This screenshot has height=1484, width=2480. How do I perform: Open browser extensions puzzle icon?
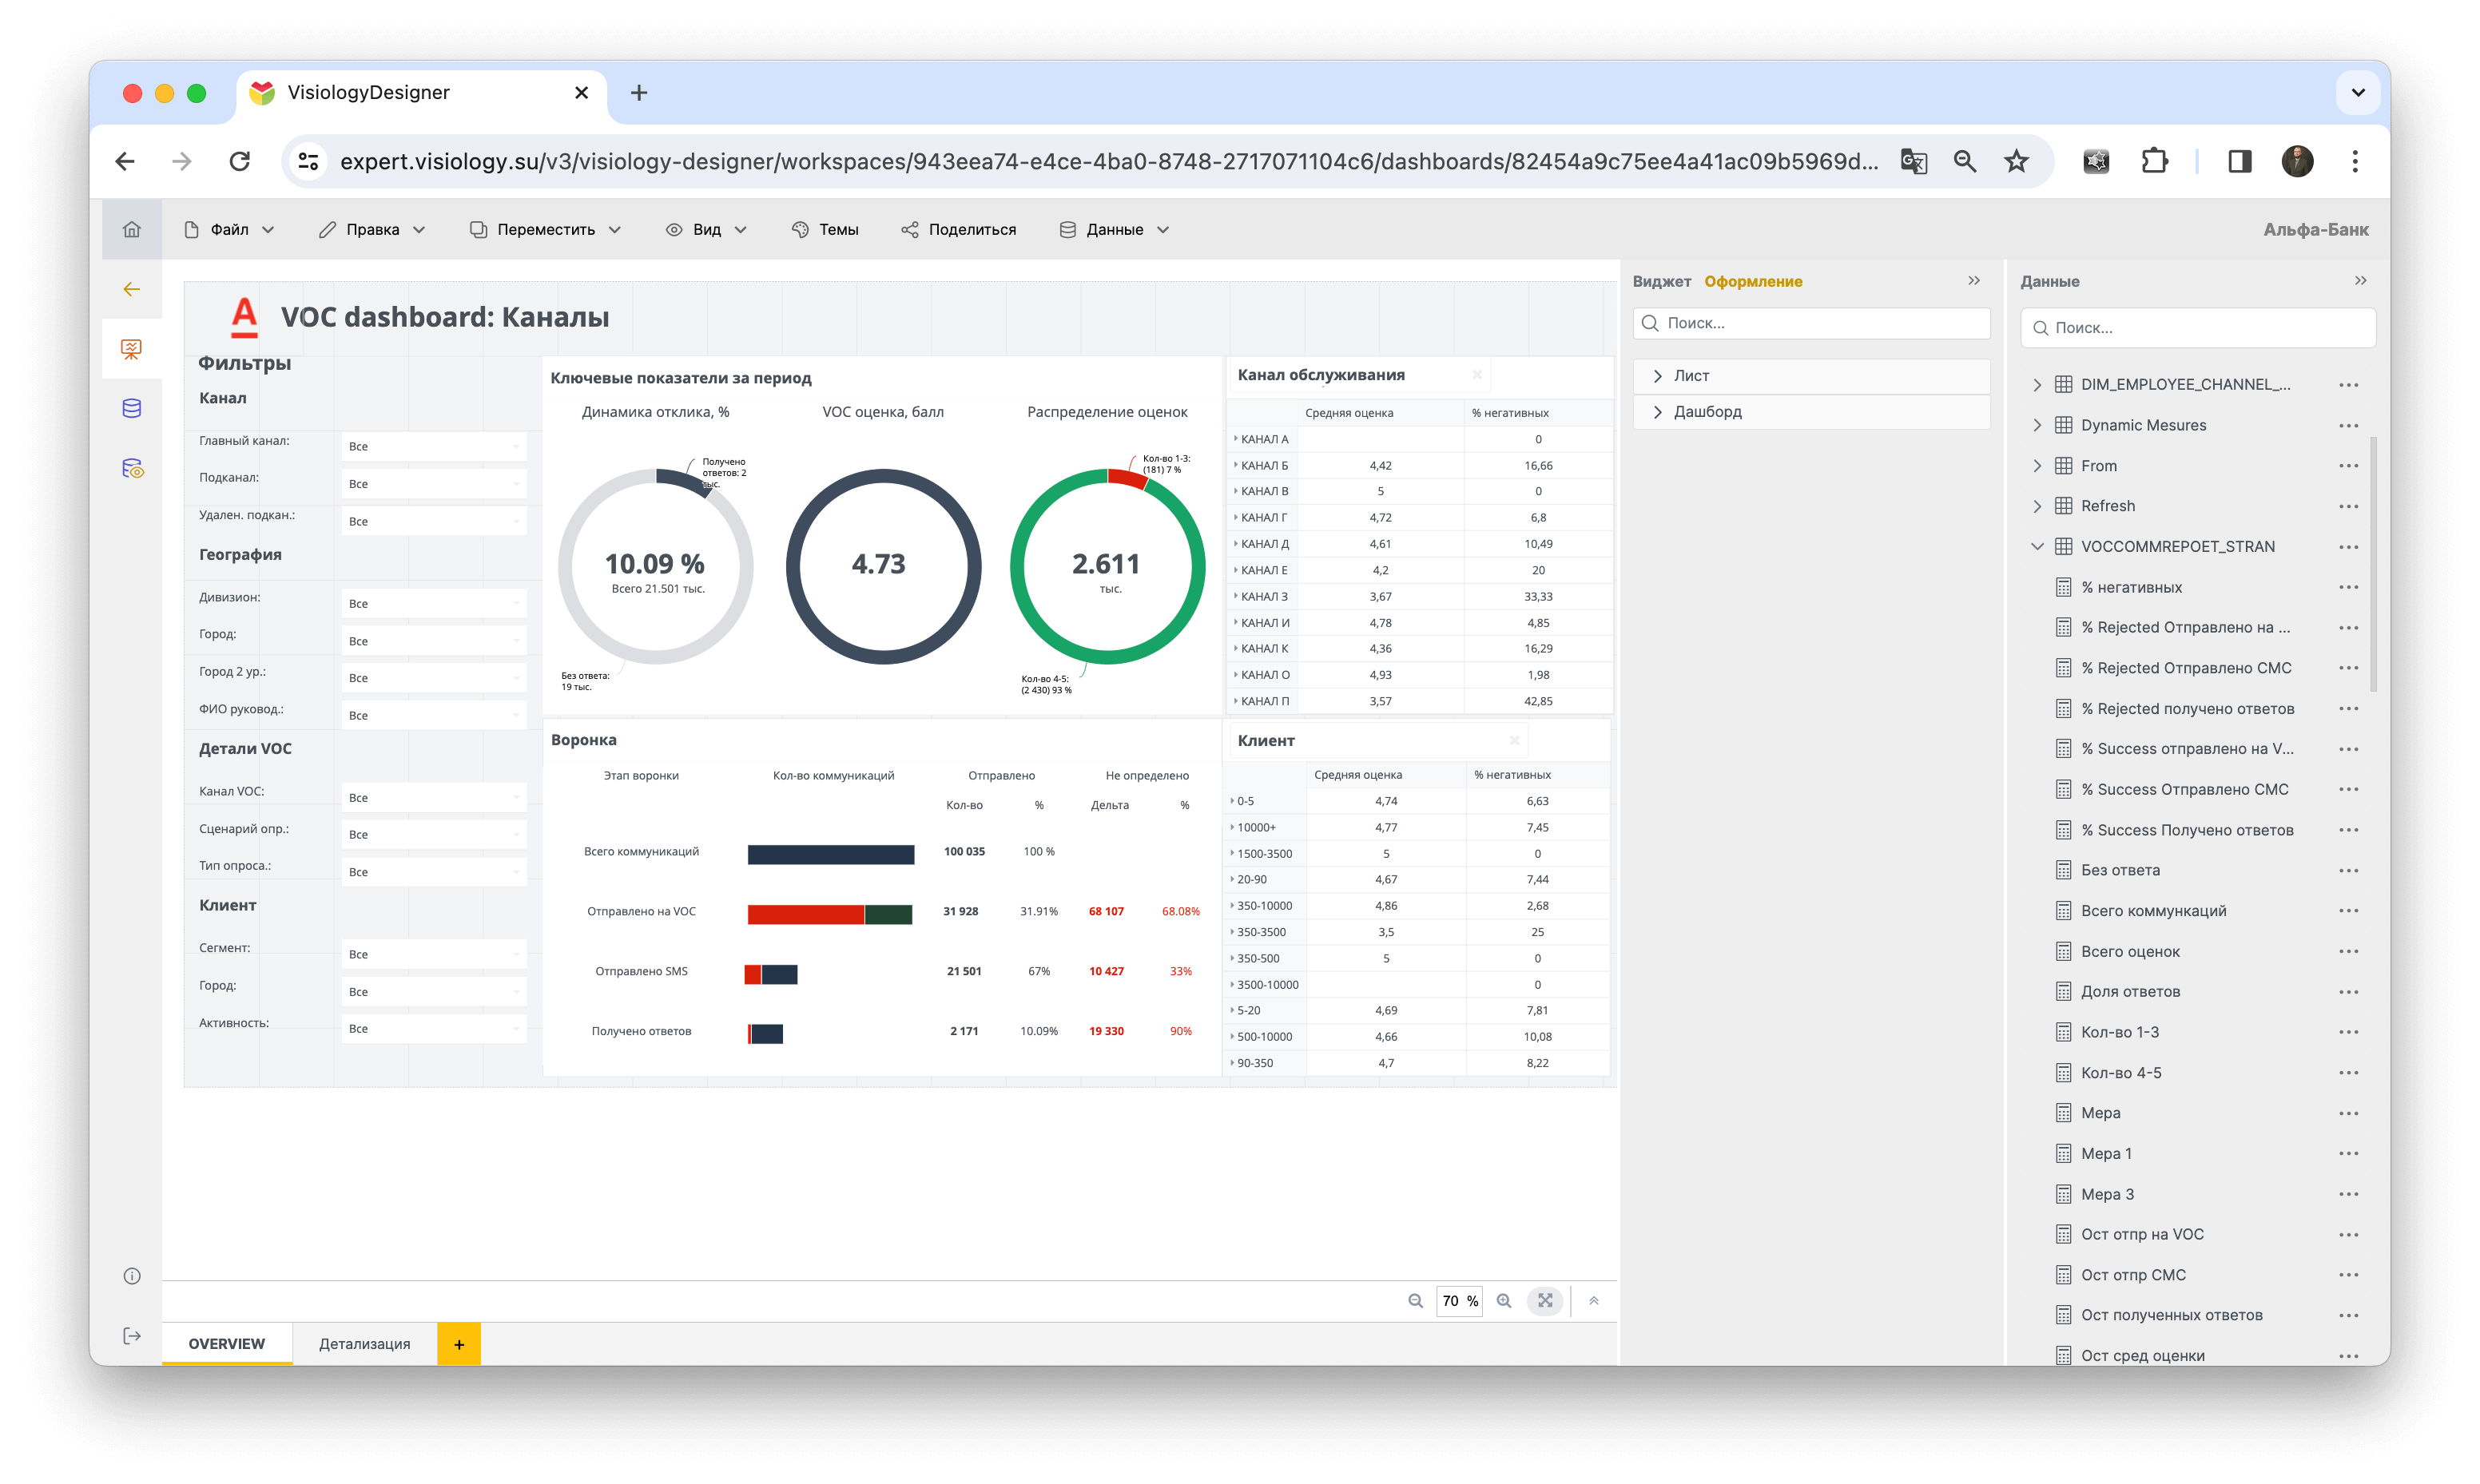(x=2154, y=161)
